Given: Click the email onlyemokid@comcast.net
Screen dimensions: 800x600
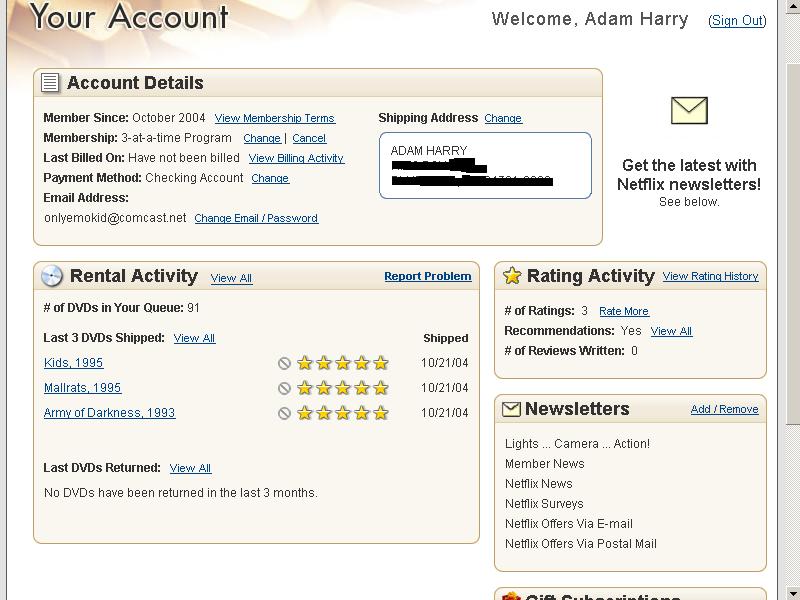Looking at the screenshot, I should (x=115, y=218).
